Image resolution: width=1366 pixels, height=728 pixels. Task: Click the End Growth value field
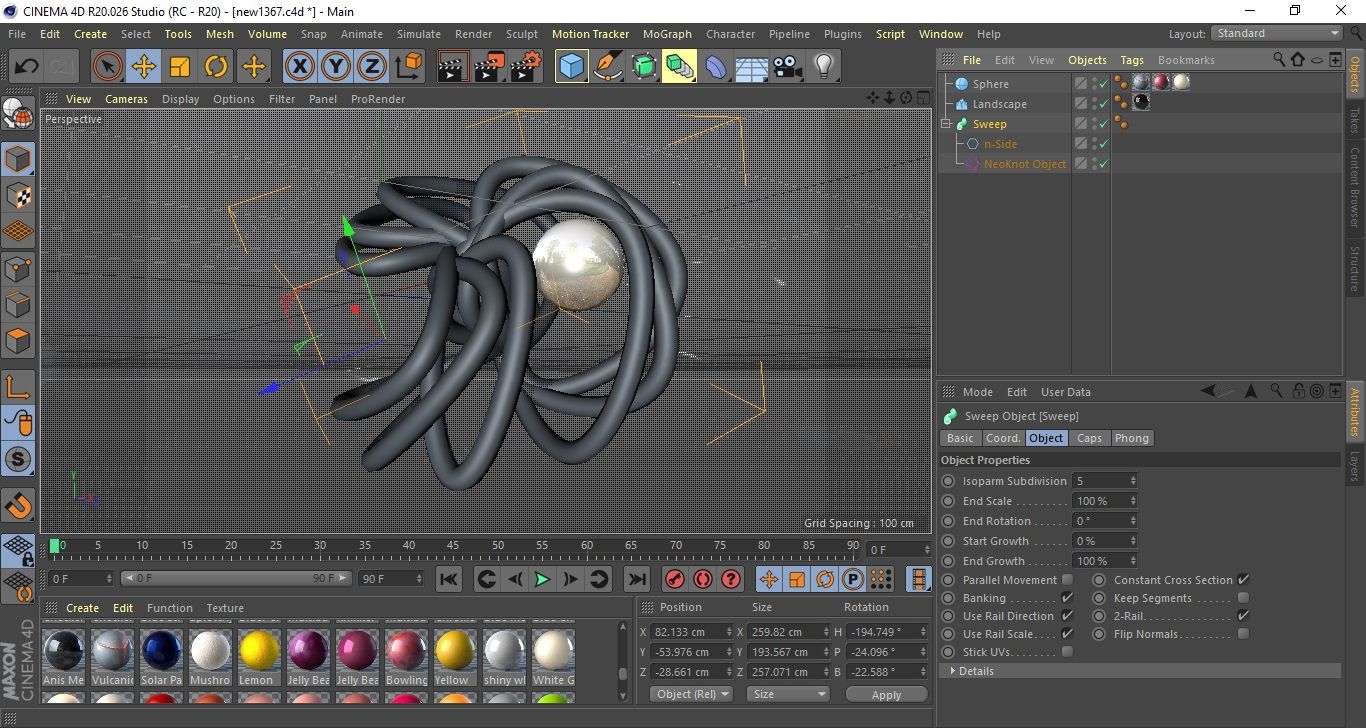click(1105, 561)
